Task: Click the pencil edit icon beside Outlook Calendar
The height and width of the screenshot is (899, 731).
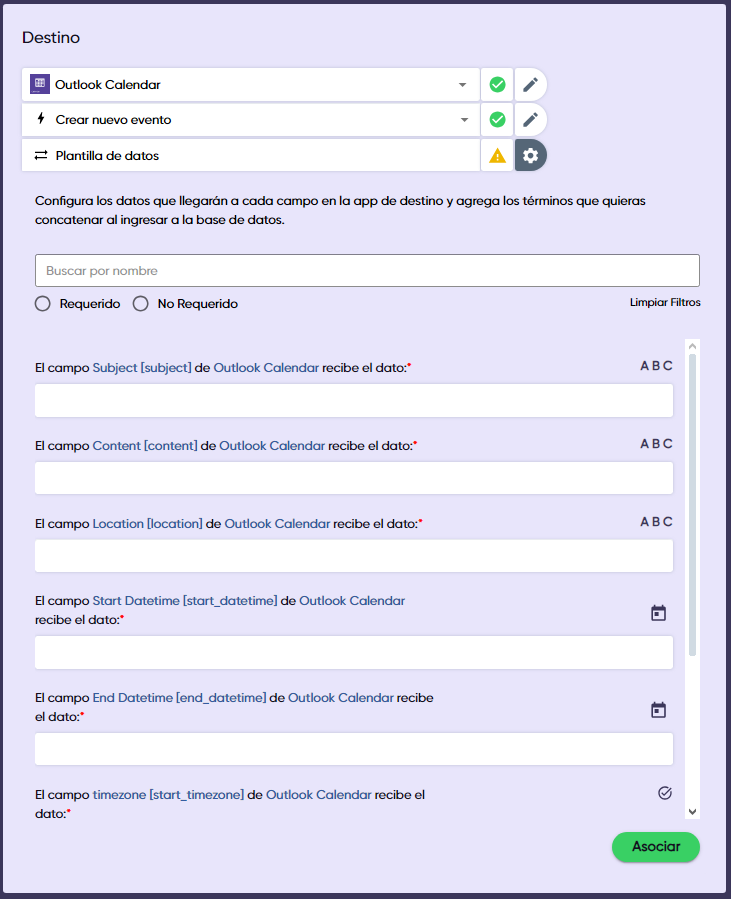Action: 531,85
